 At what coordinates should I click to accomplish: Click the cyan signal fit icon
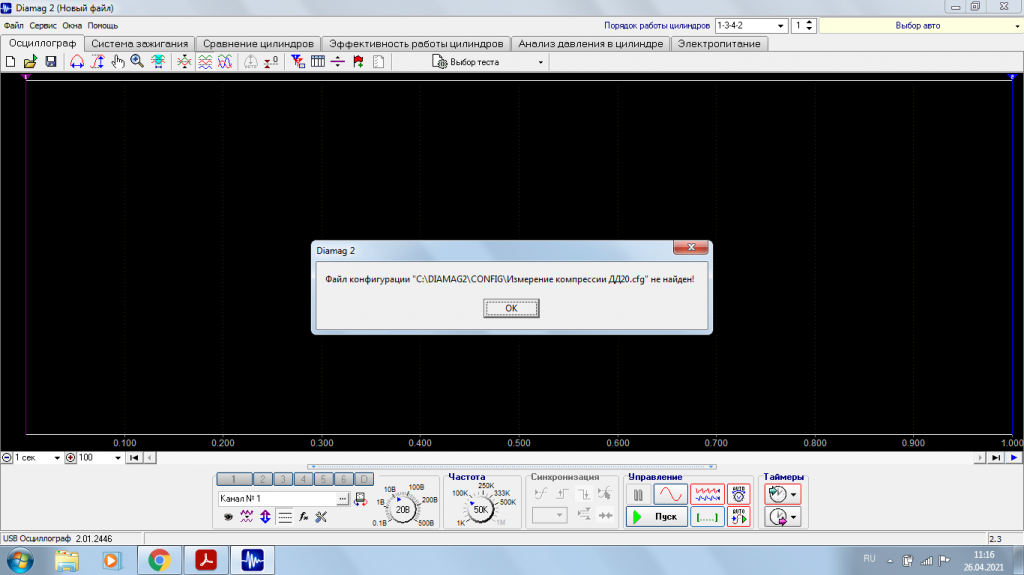157,61
